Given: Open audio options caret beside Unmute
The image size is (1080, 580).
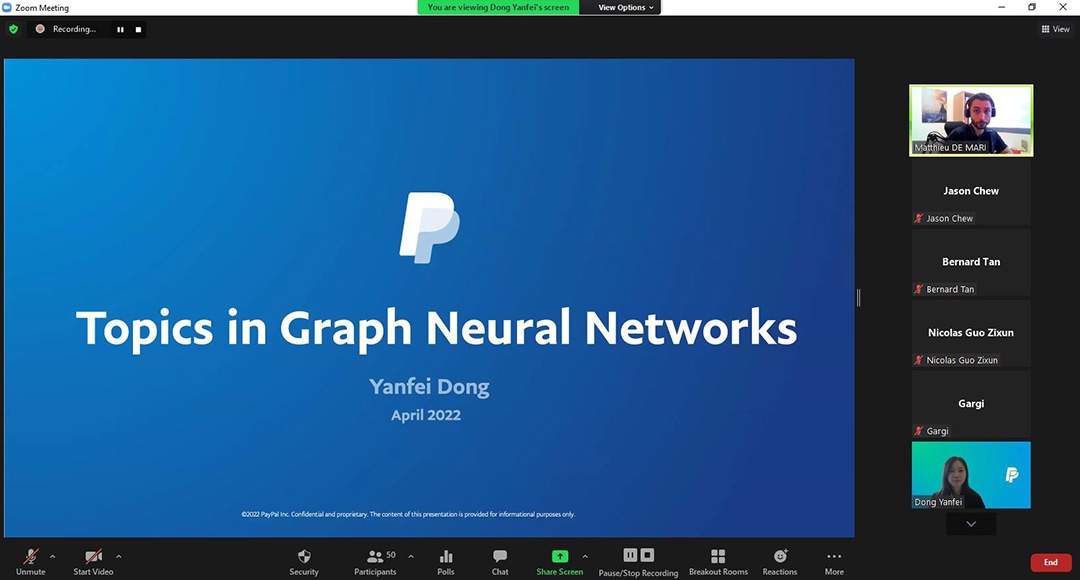Looking at the screenshot, I should pos(53,557).
